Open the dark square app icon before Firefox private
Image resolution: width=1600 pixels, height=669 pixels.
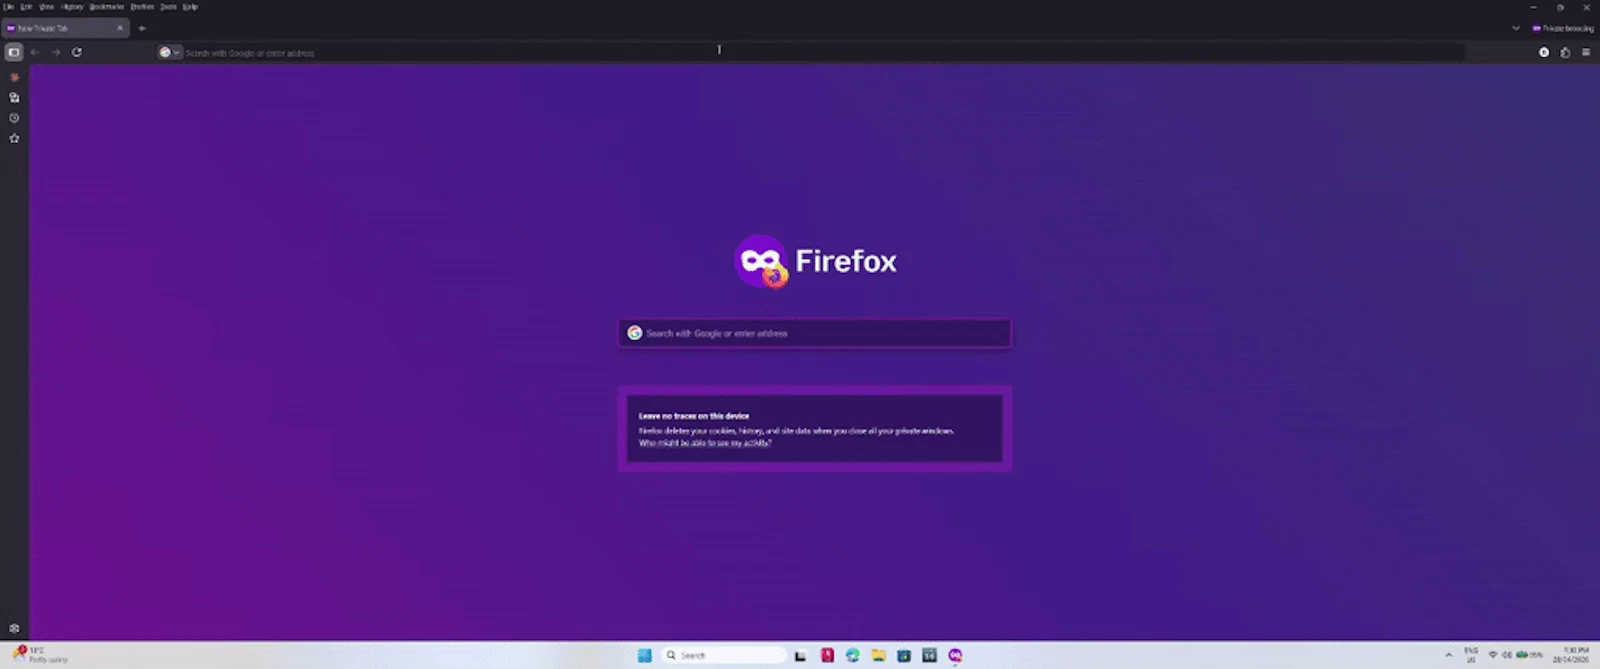point(929,655)
